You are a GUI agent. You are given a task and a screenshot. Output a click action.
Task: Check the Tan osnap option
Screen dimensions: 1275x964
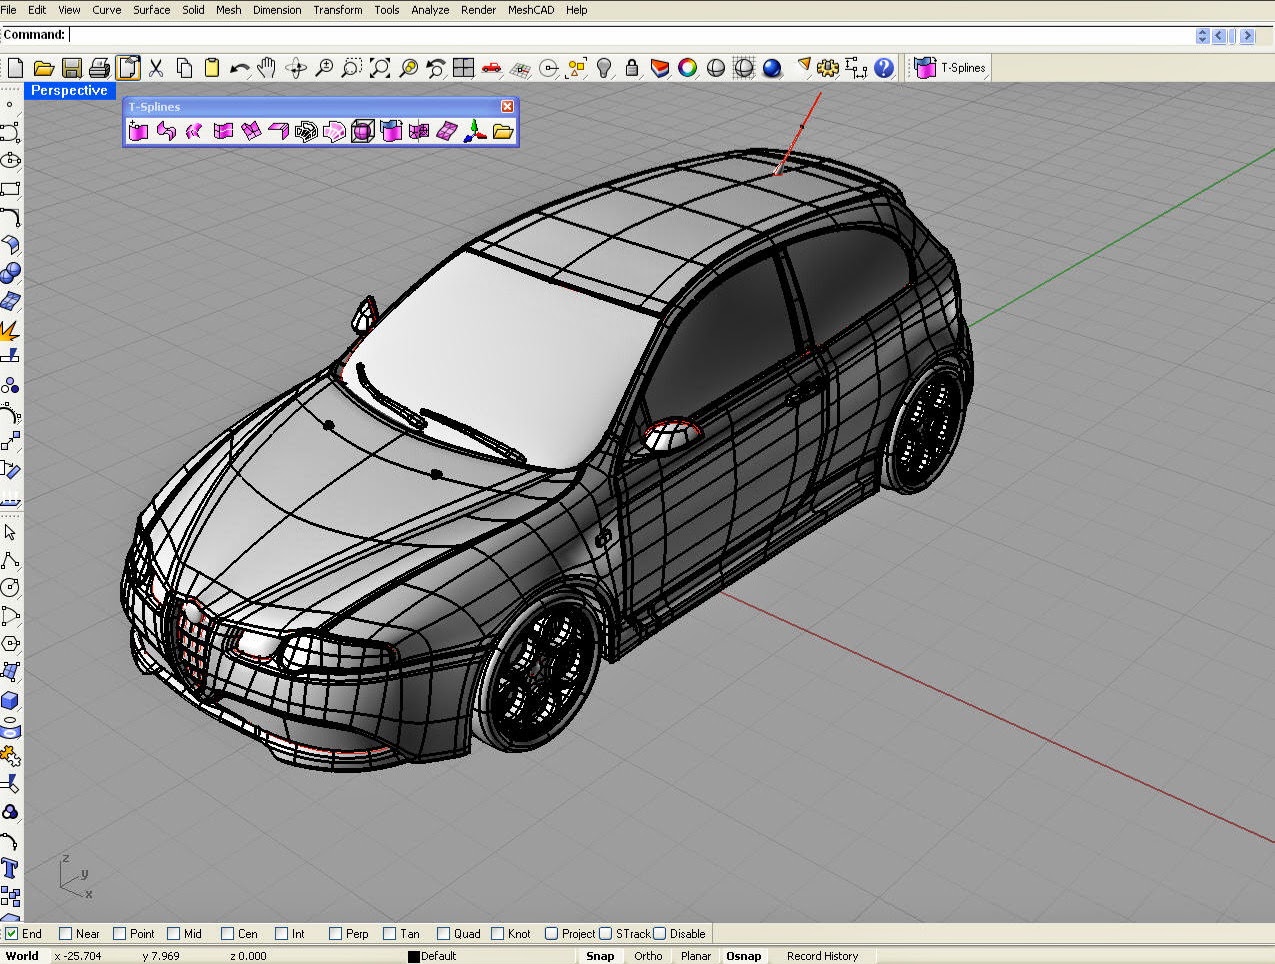point(389,933)
